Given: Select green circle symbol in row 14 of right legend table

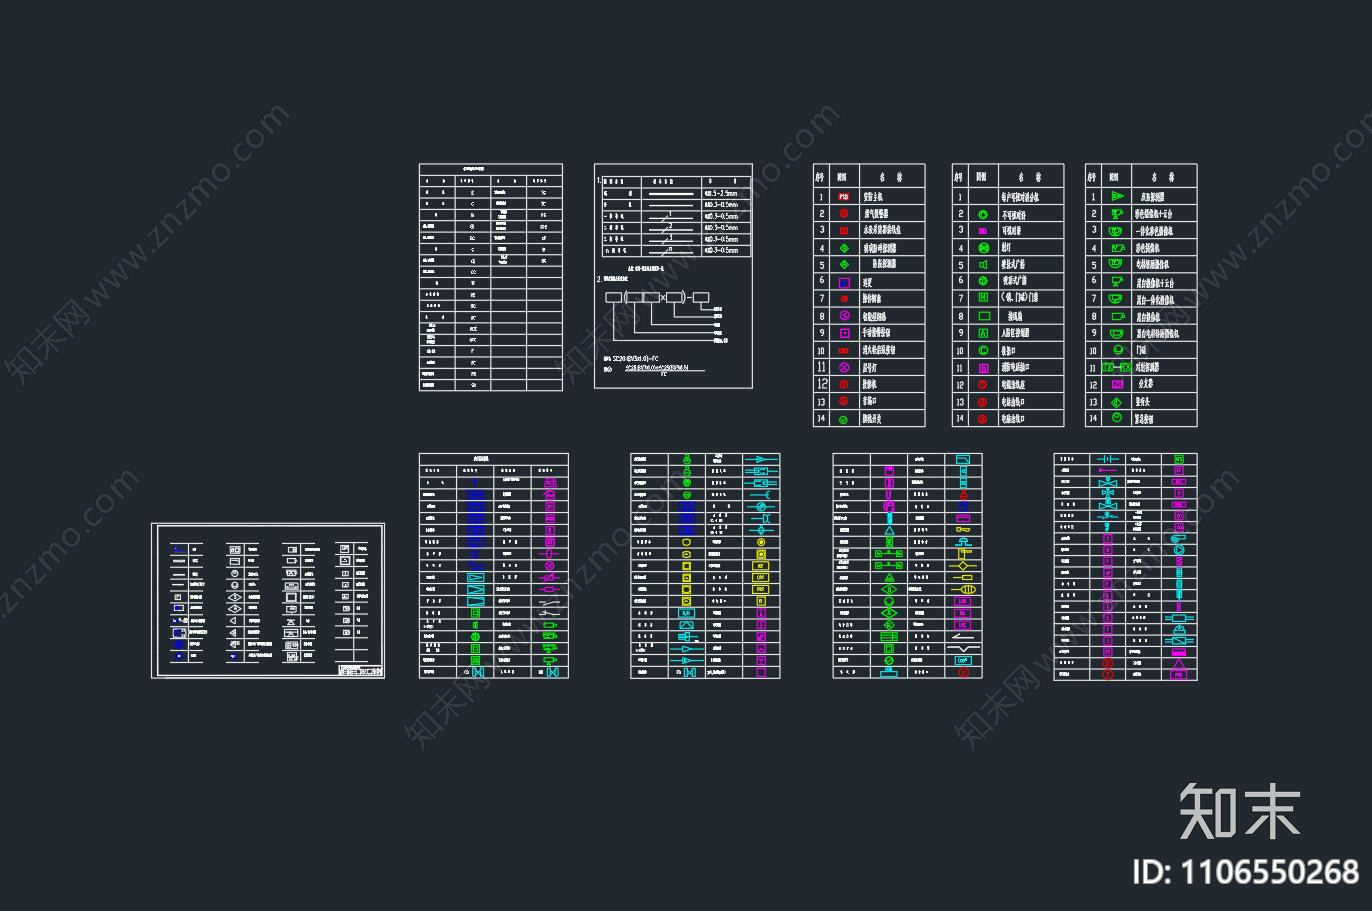Looking at the screenshot, I should coord(1116,419).
